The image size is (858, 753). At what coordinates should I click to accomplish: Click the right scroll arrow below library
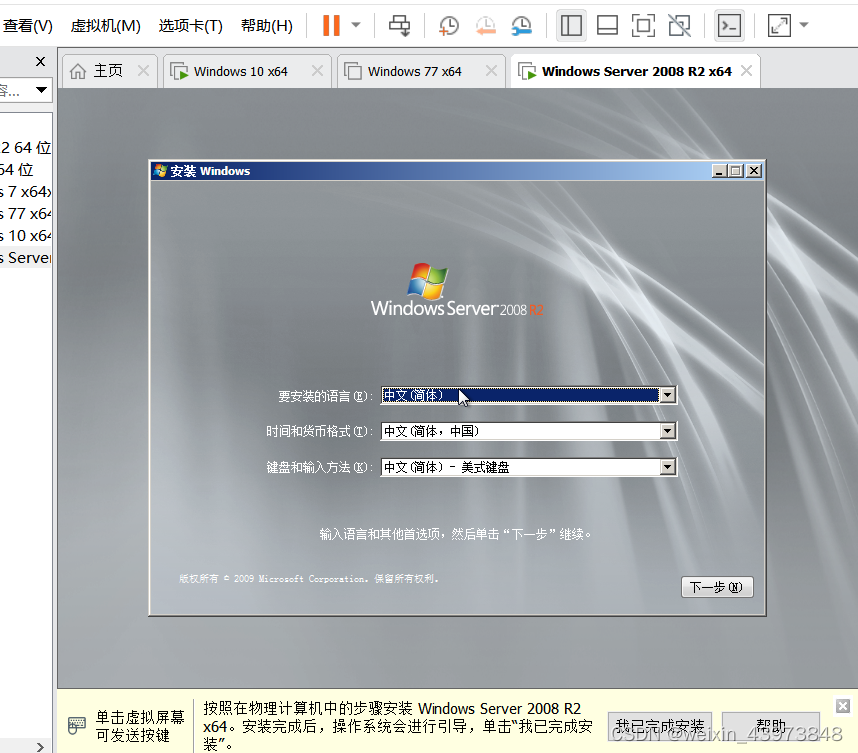tap(40, 746)
